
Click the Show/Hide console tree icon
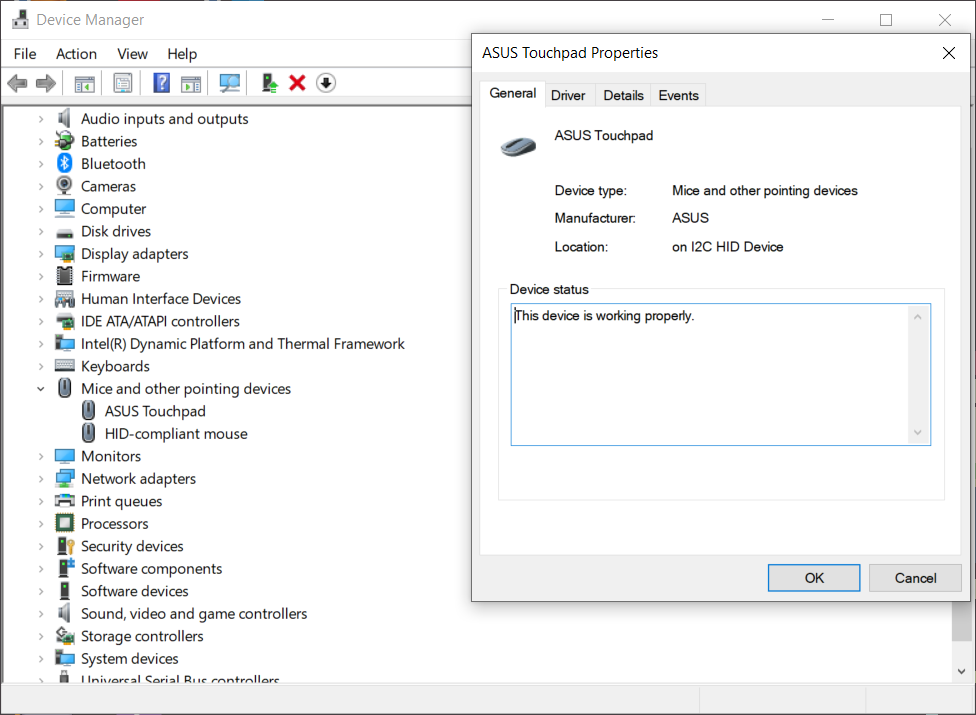(84, 82)
